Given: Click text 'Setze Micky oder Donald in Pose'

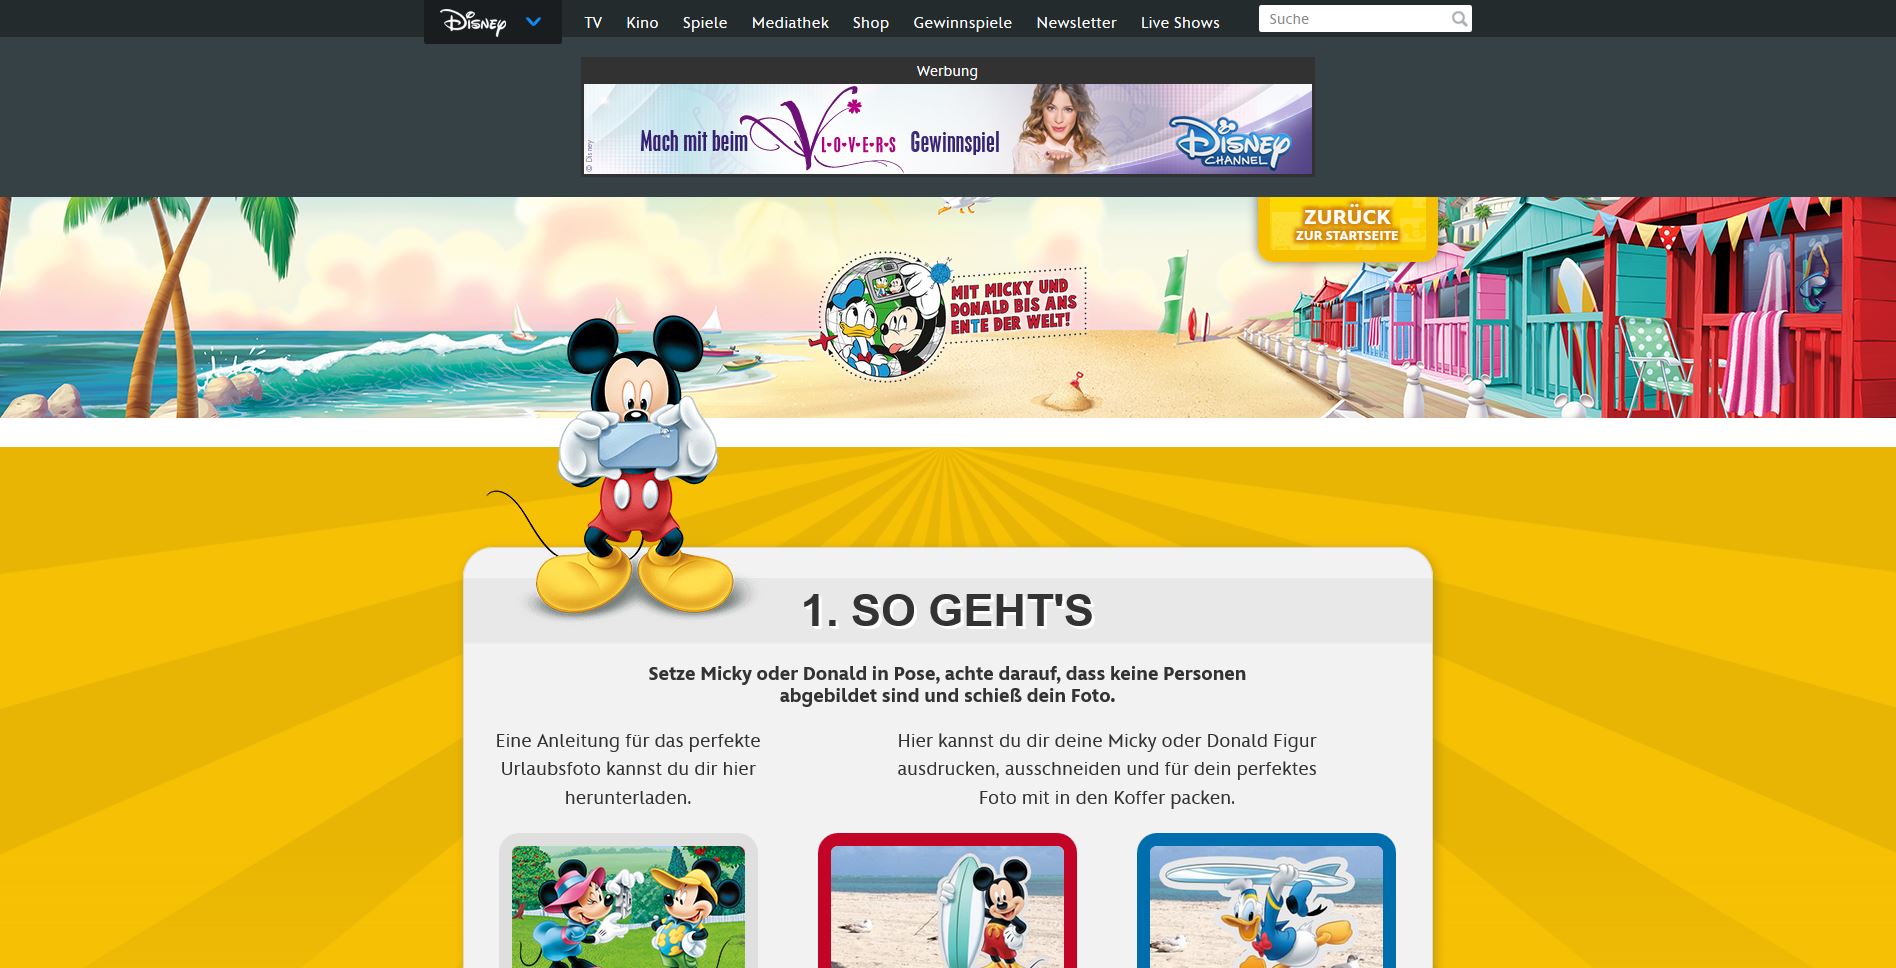Looking at the screenshot, I should pos(792,673).
